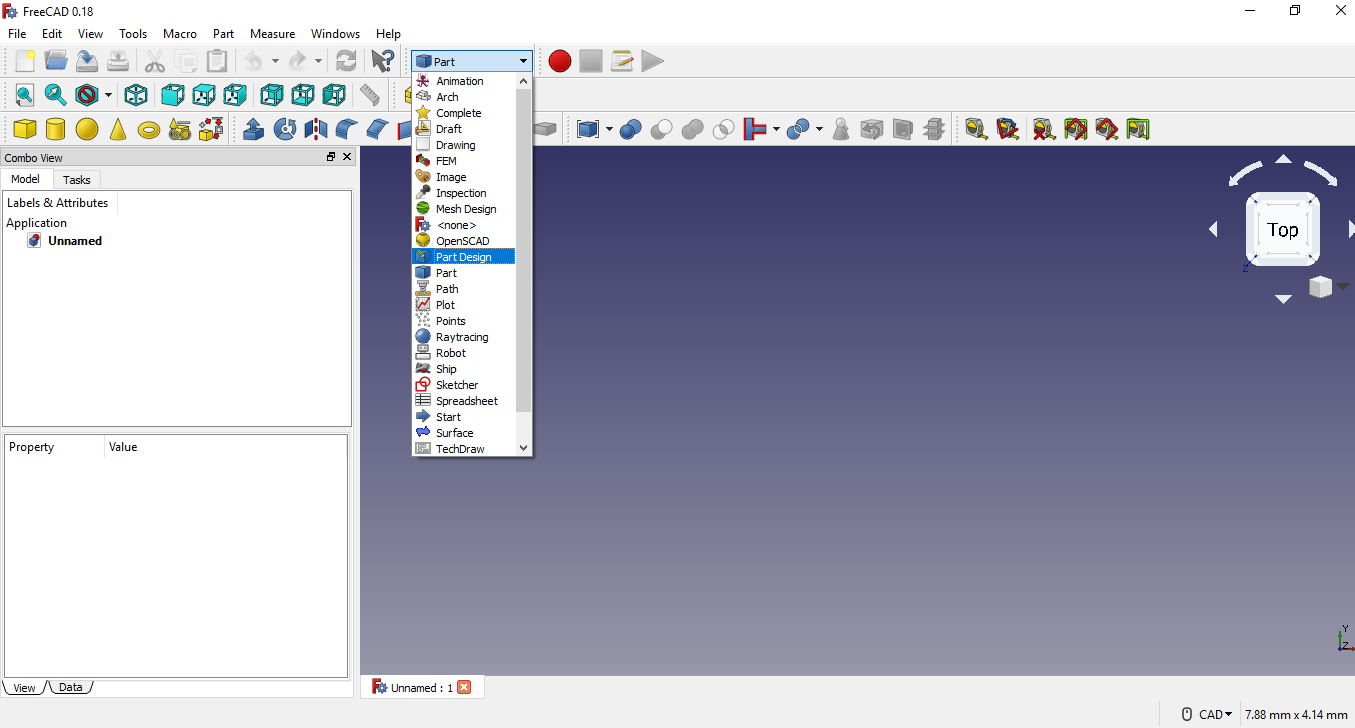Close the Unnamed : 1 document tab
Screen dimensions: 1355x728
[x=464, y=687]
